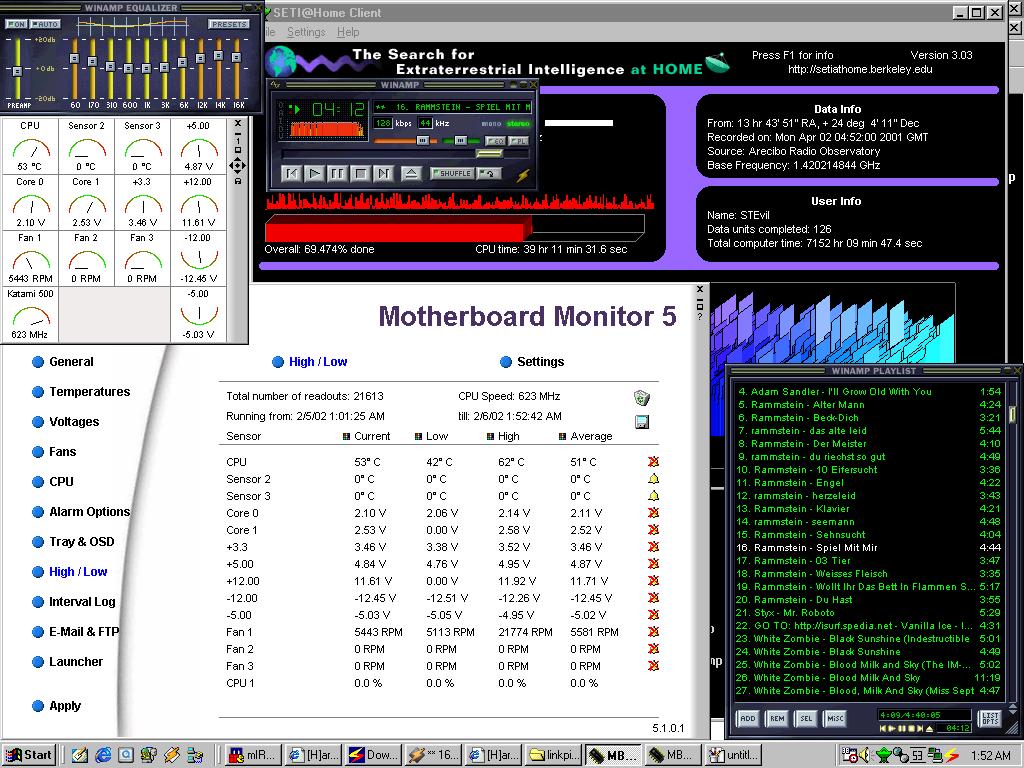
Task: Select playlist track Rammstein - Engel
Action: [x=868, y=483]
